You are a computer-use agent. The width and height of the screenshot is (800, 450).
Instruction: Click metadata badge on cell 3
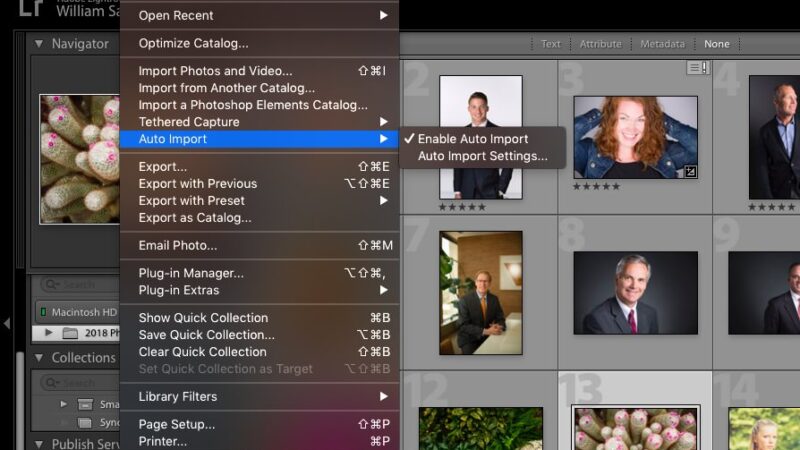(697, 67)
